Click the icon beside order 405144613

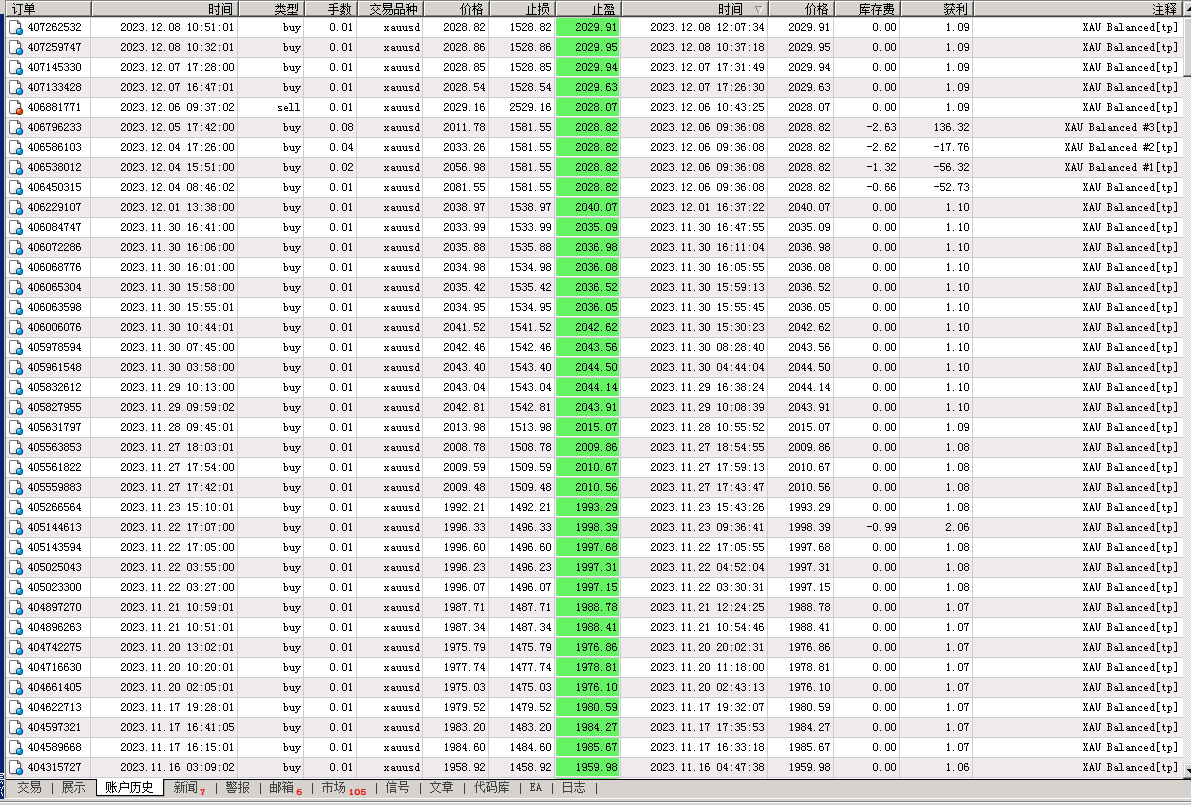click(x=15, y=527)
